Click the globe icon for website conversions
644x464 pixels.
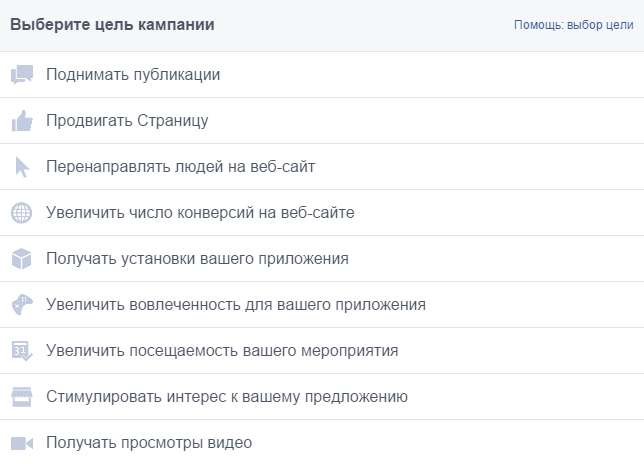(22, 213)
